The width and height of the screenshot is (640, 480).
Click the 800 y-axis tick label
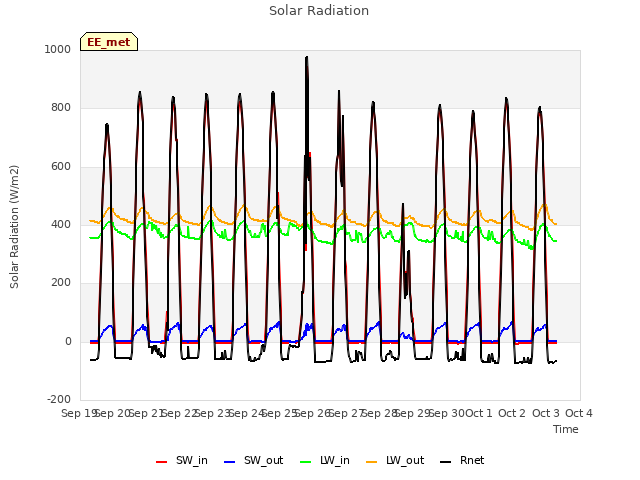pos(61,107)
